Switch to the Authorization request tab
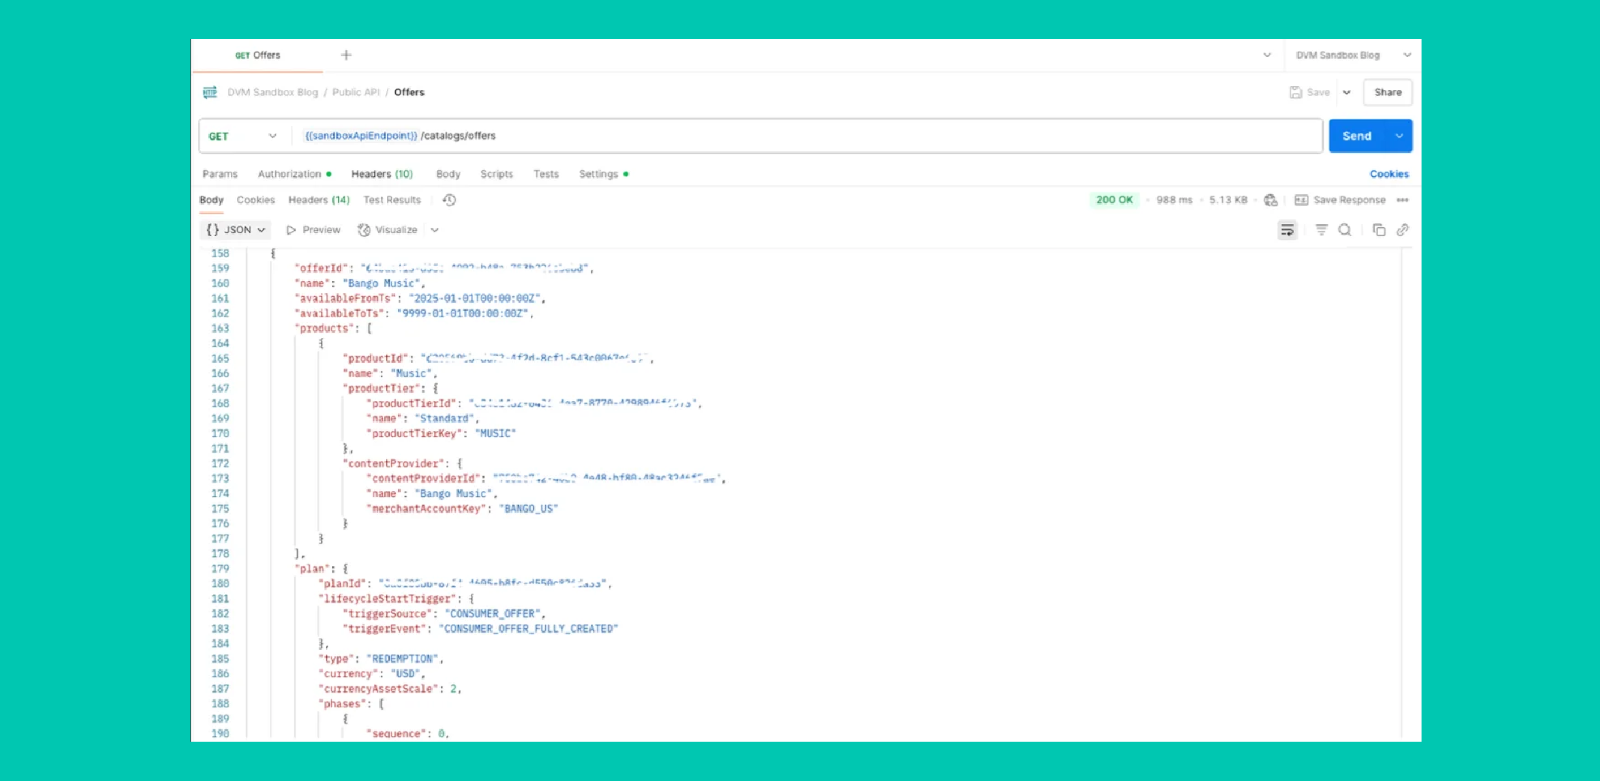The height and width of the screenshot is (781, 1600). pos(290,174)
